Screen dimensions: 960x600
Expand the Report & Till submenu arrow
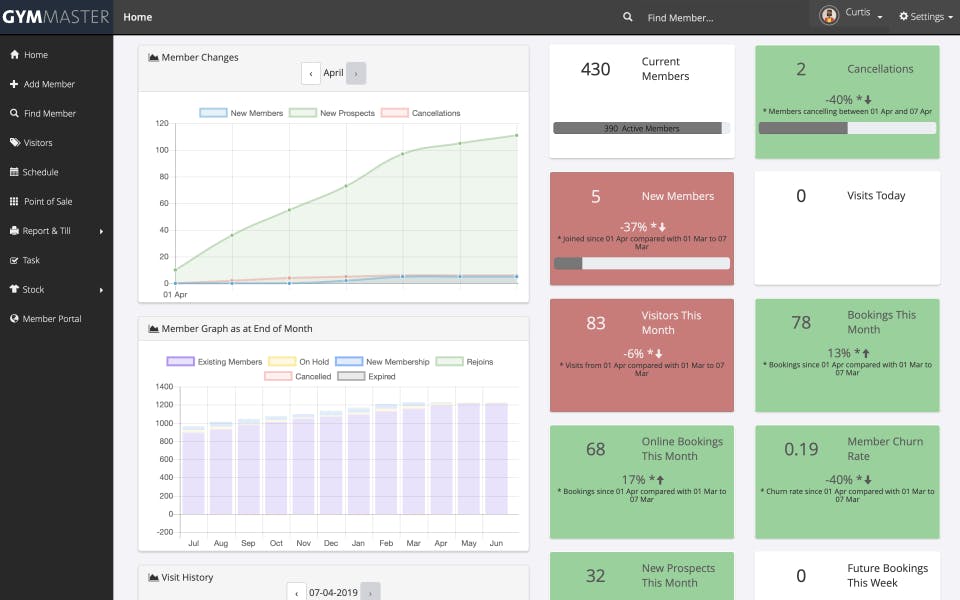pos(101,231)
